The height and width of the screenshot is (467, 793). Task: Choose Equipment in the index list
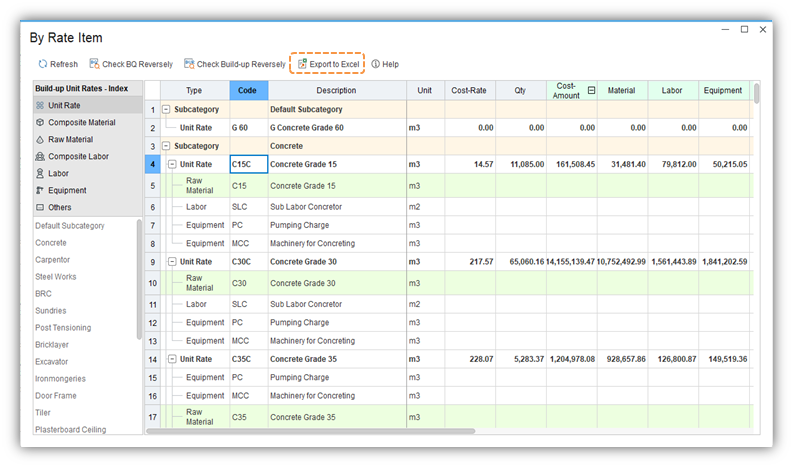tap(67, 190)
